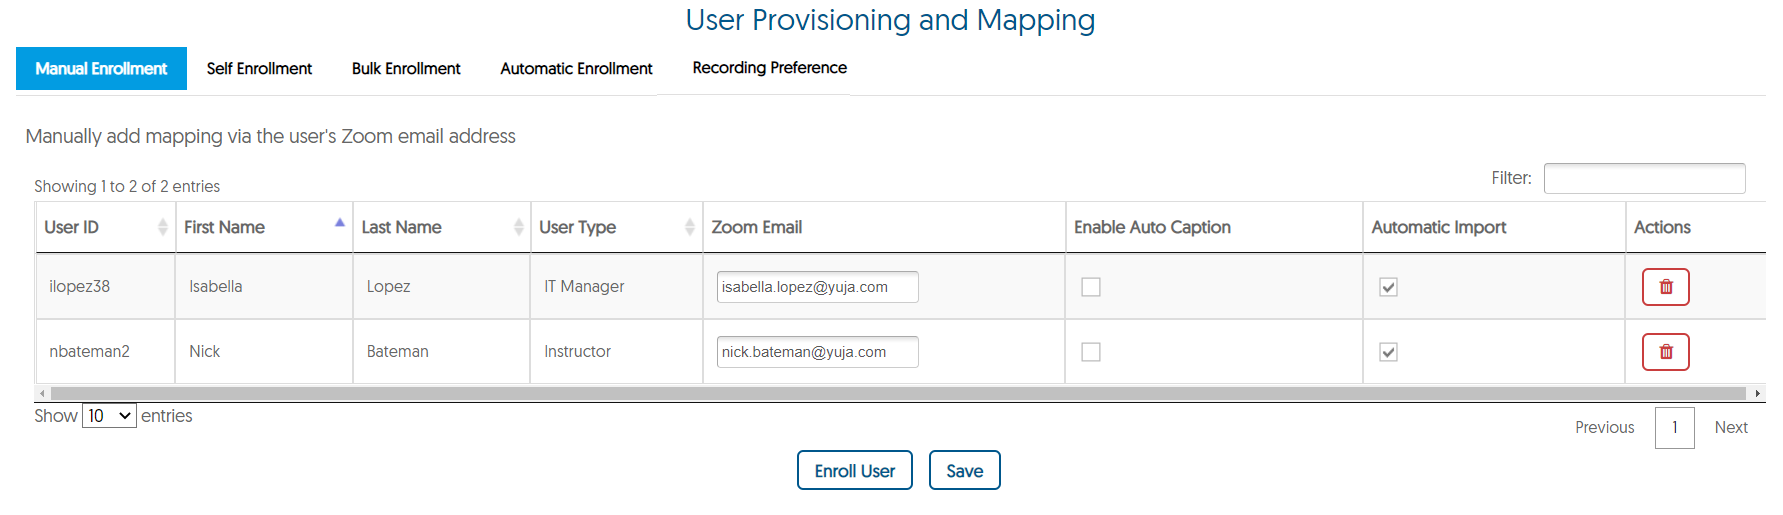The height and width of the screenshot is (515, 1783).
Task: Click the scrollbar left arrow
Action: 42,394
